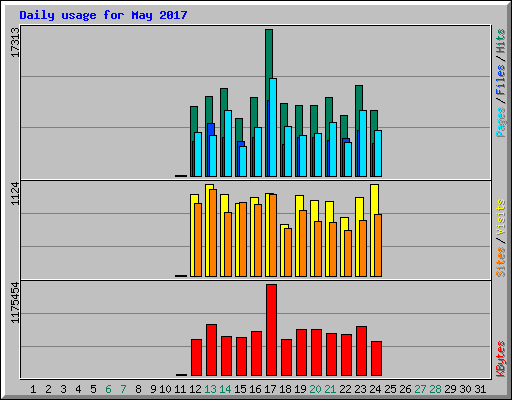The height and width of the screenshot is (400, 512).
Task: Click day 24 label on the date axis
Action: click(x=375, y=389)
